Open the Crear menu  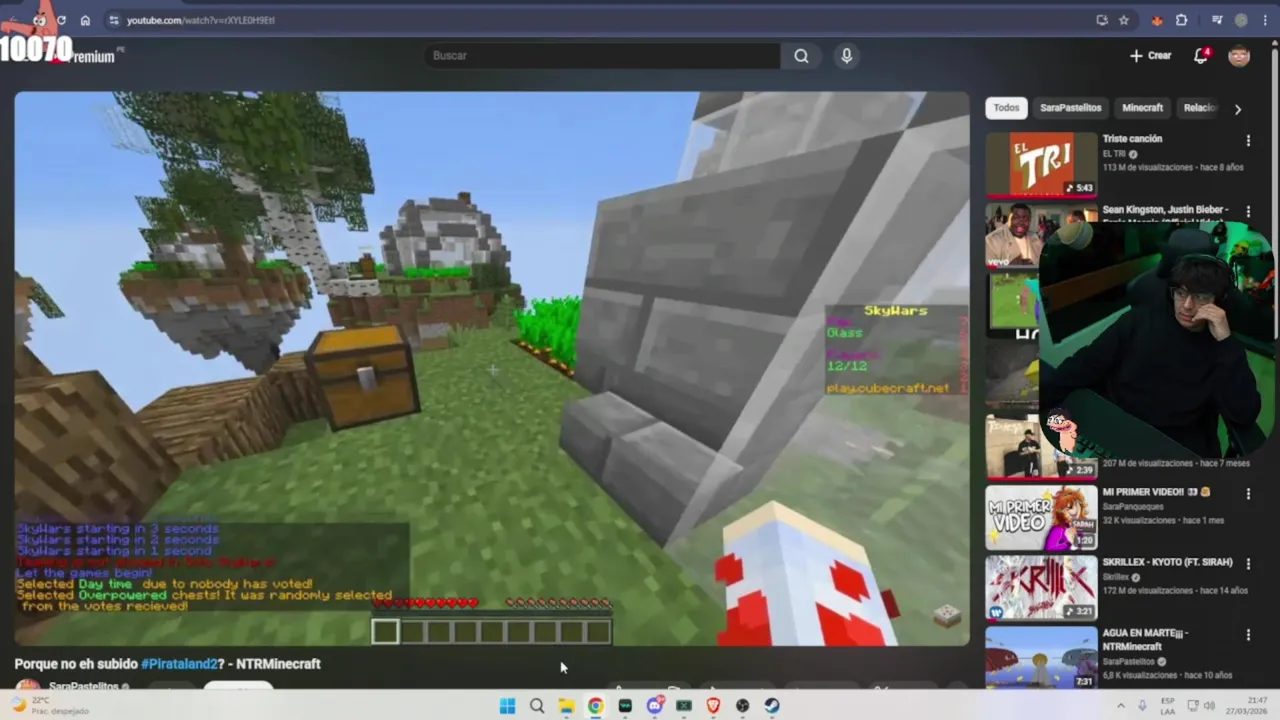1150,56
